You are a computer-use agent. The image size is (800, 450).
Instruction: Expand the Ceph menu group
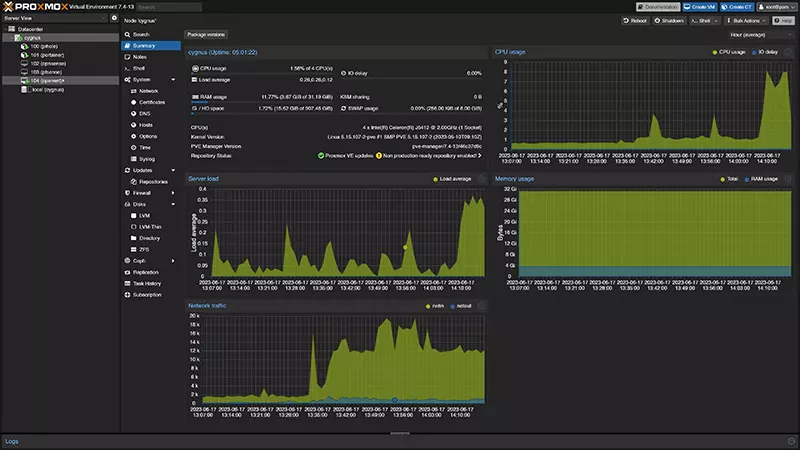(x=173, y=261)
